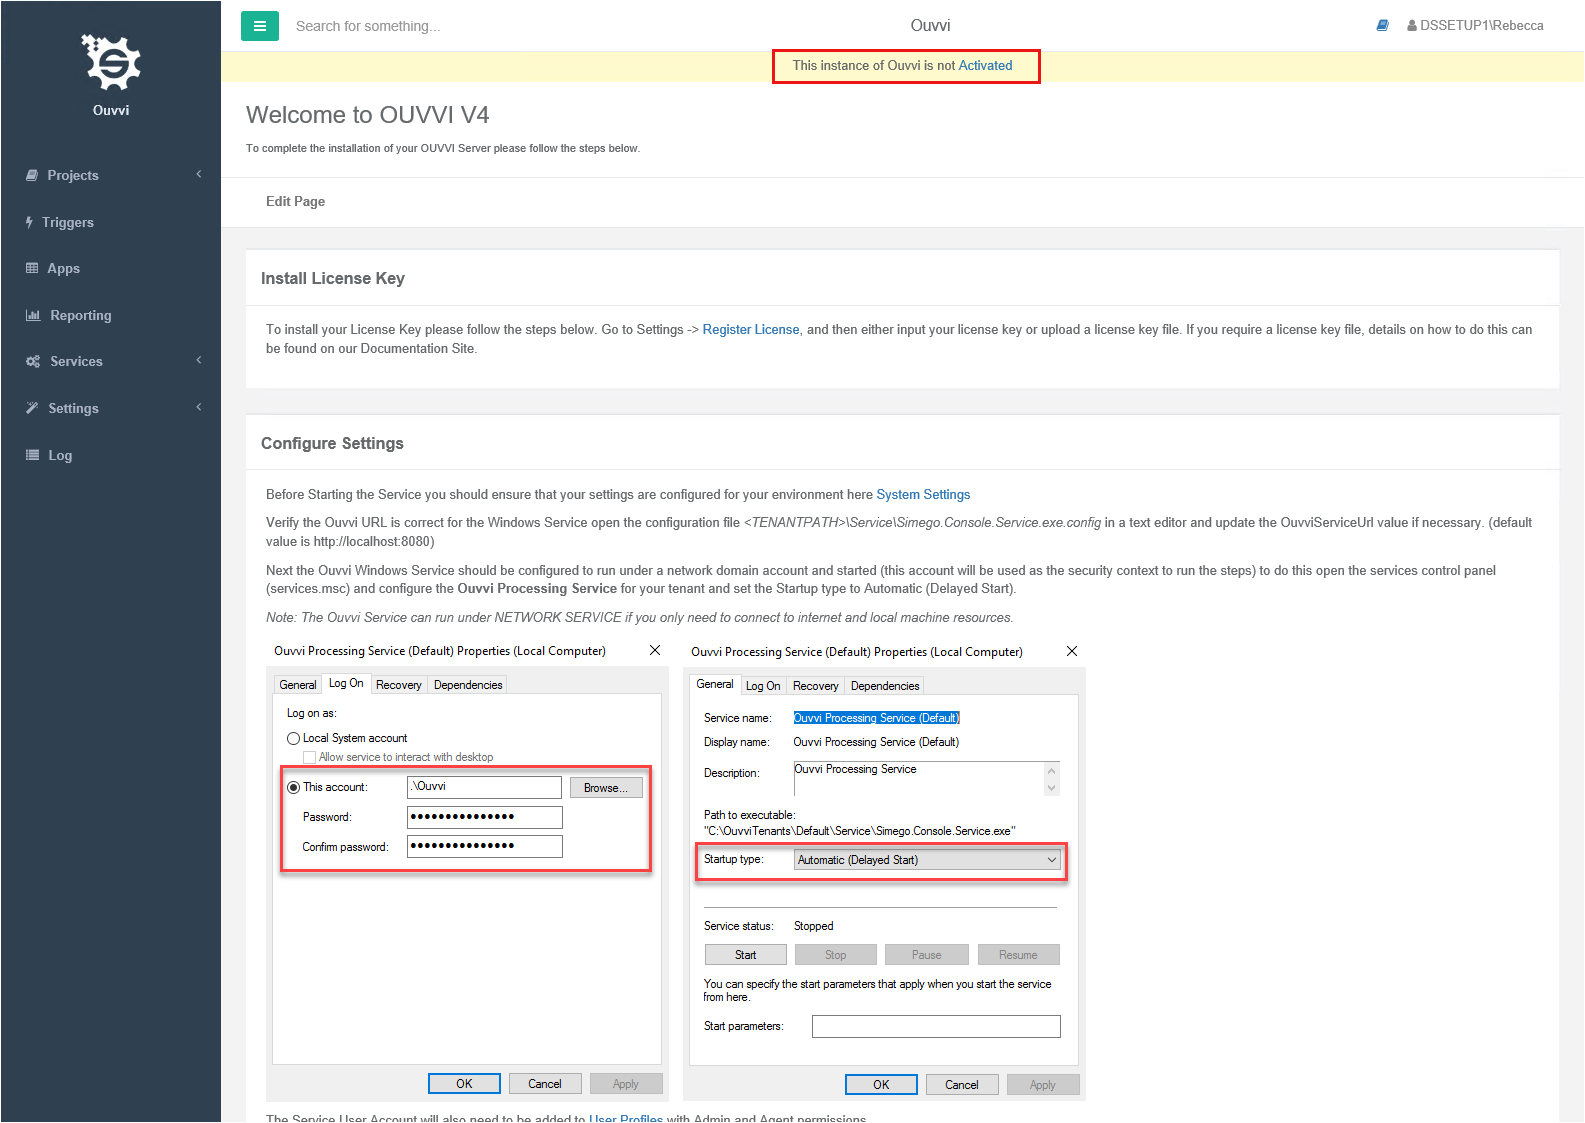Click the Triggers lightning bolt icon
1585x1123 pixels.
click(29, 222)
